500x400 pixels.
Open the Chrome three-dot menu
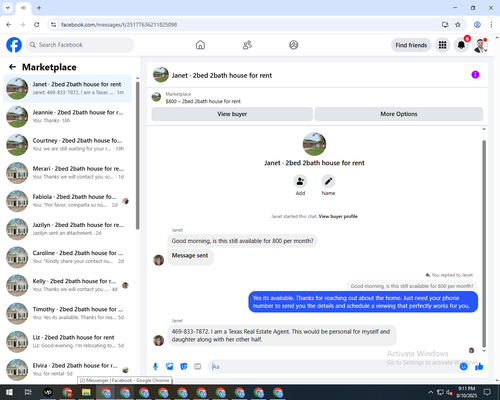(491, 24)
